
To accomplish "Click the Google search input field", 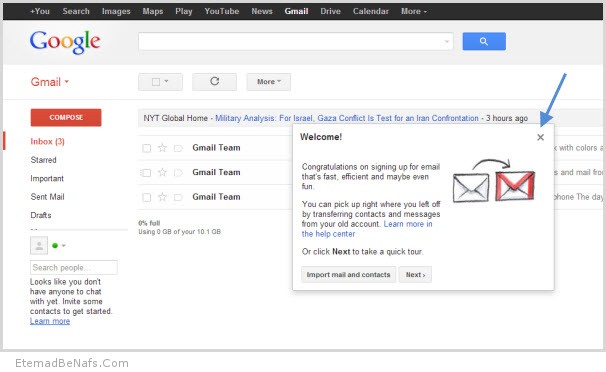I will [x=296, y=41].
